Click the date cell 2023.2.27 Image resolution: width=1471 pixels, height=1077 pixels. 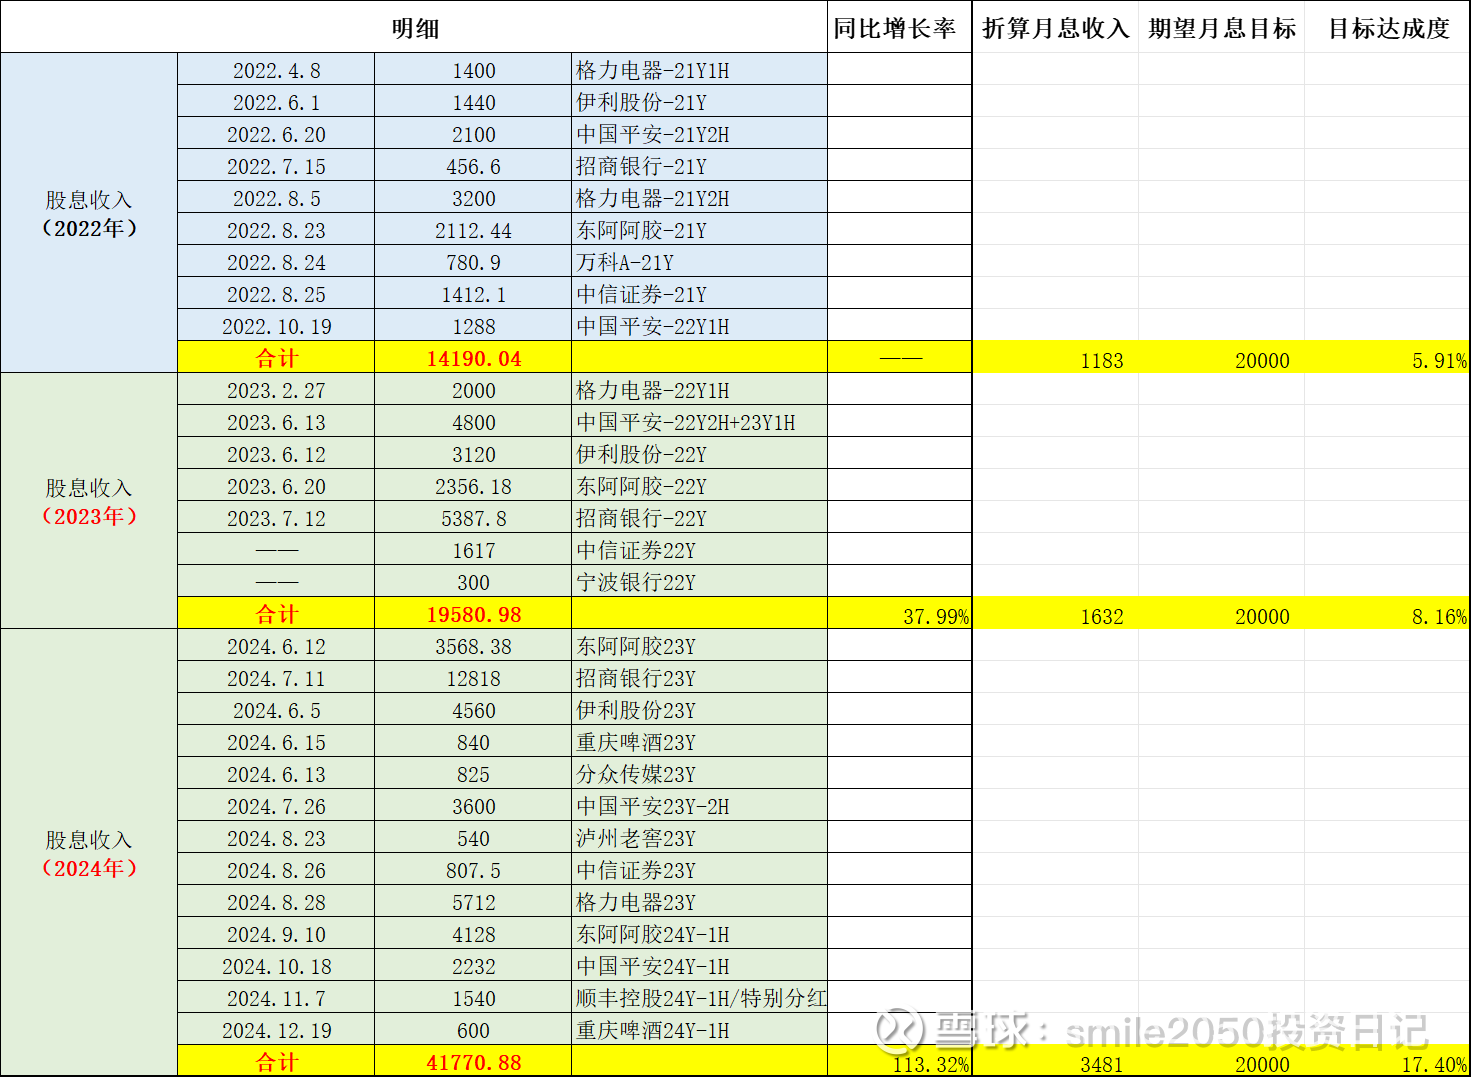pos(276,390)
